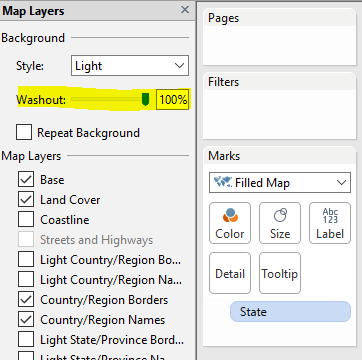Uncheck the Base map layer
Viewport: 362px width, 360px height.
pos(26,180)
